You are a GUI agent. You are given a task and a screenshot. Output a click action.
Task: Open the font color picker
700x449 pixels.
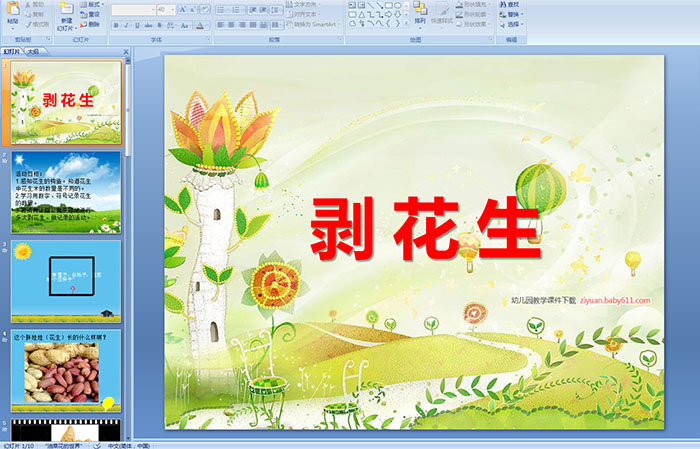[201, 25]
